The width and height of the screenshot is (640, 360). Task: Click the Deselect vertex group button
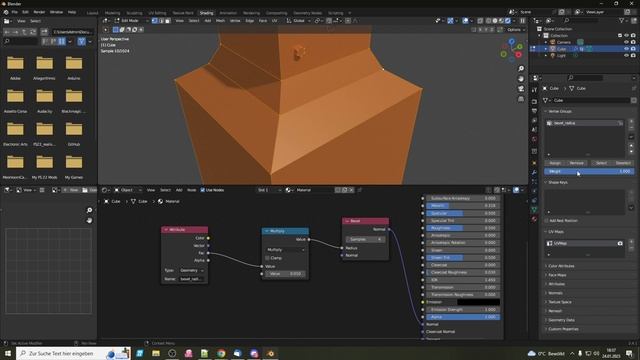623,163
